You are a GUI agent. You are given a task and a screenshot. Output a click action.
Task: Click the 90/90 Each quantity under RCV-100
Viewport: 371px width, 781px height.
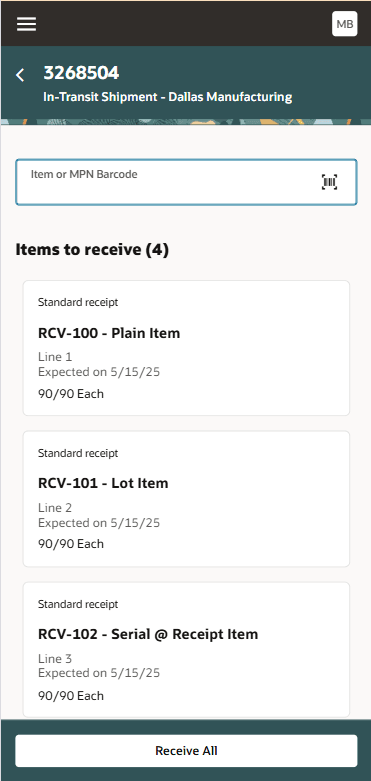71,394
